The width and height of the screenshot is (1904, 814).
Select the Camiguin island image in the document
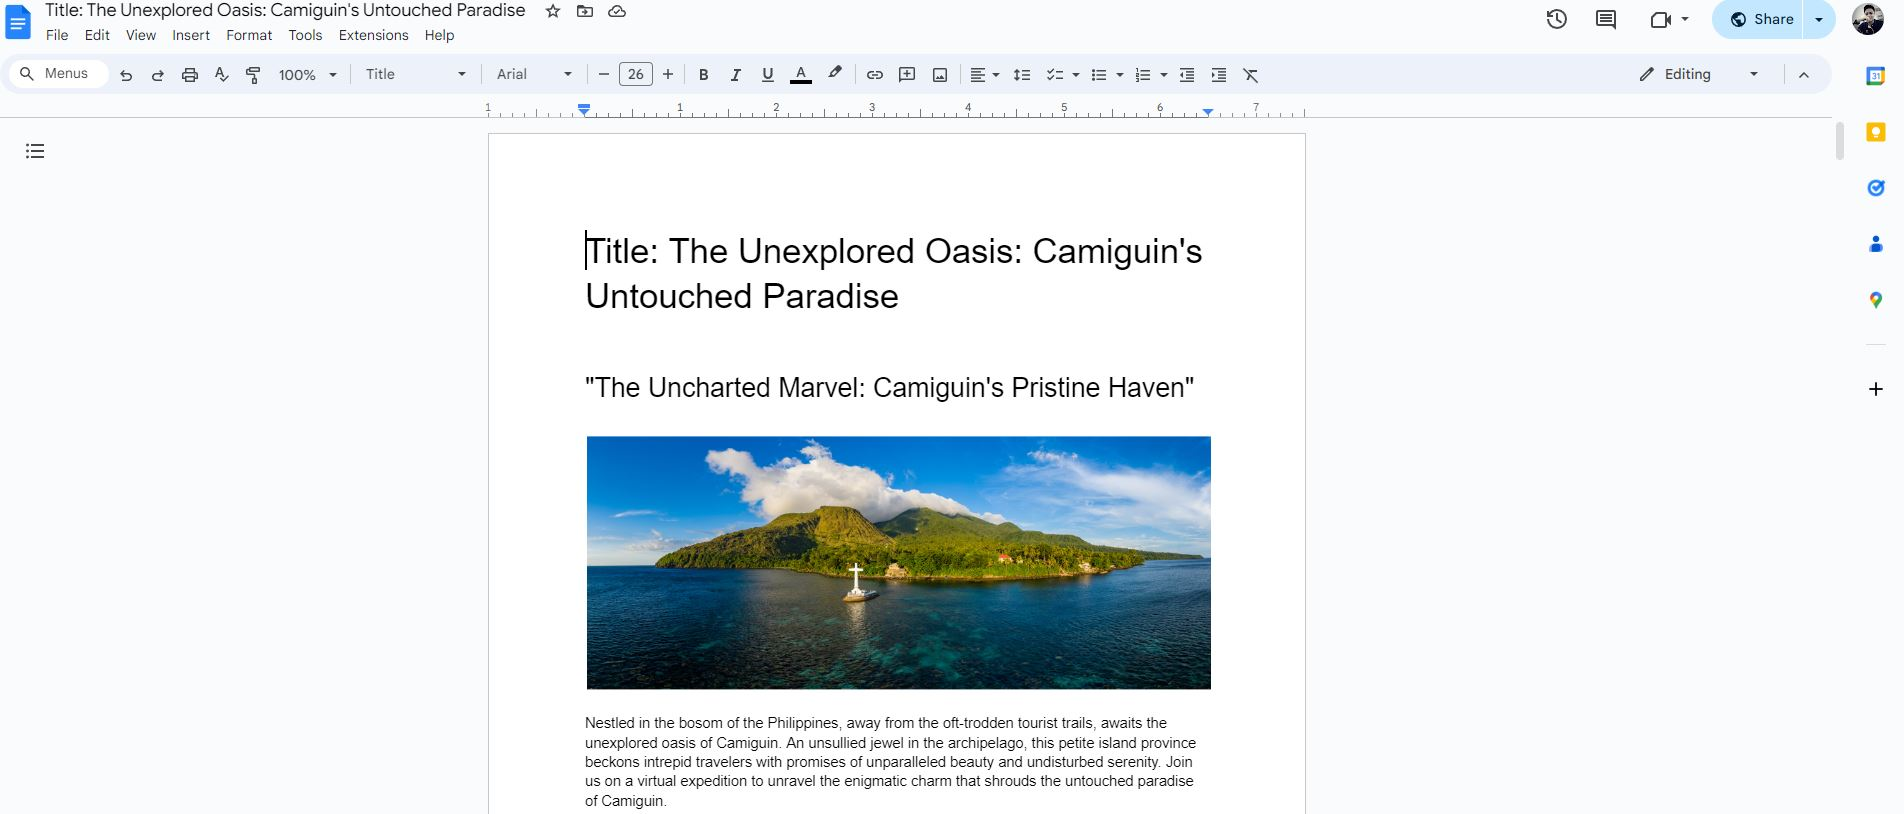(899, 563)
